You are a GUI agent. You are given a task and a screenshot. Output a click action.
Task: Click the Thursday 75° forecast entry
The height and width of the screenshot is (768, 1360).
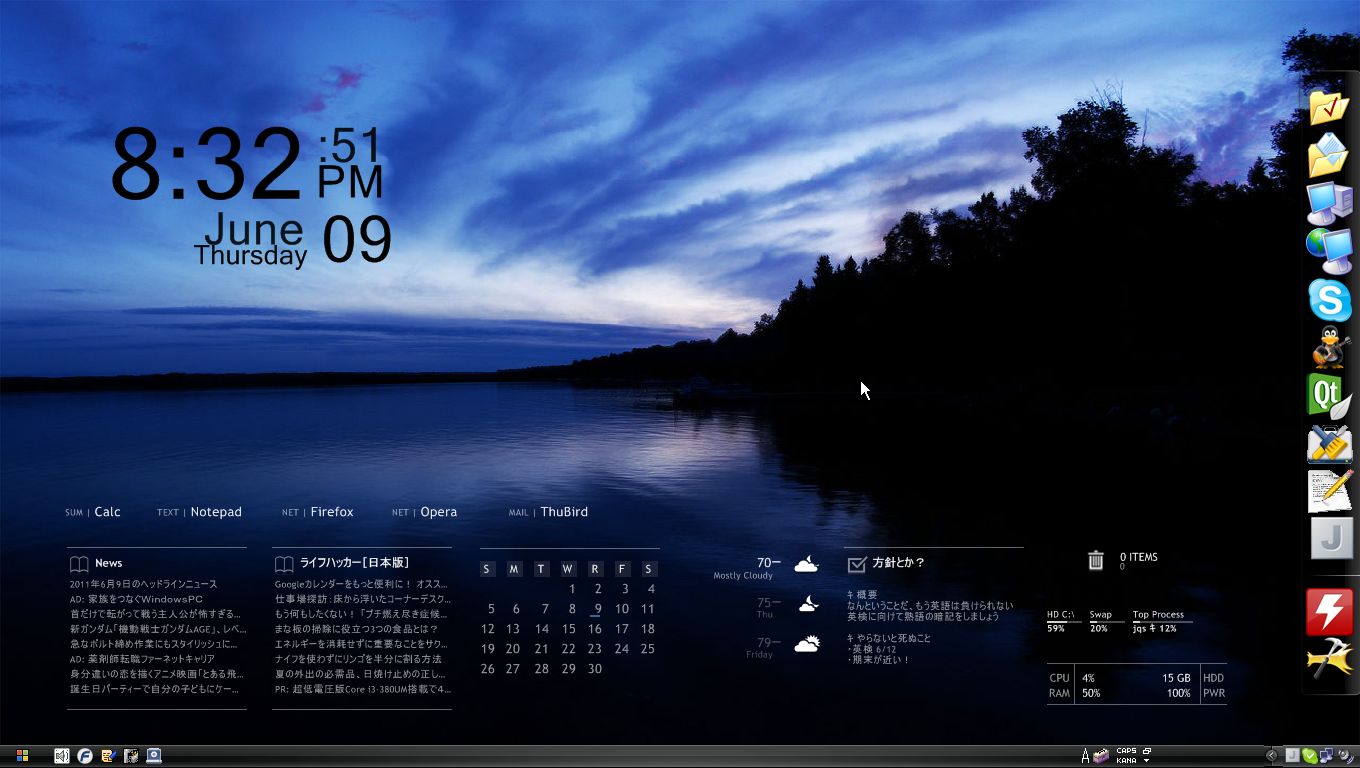click(x=788, y=607)
